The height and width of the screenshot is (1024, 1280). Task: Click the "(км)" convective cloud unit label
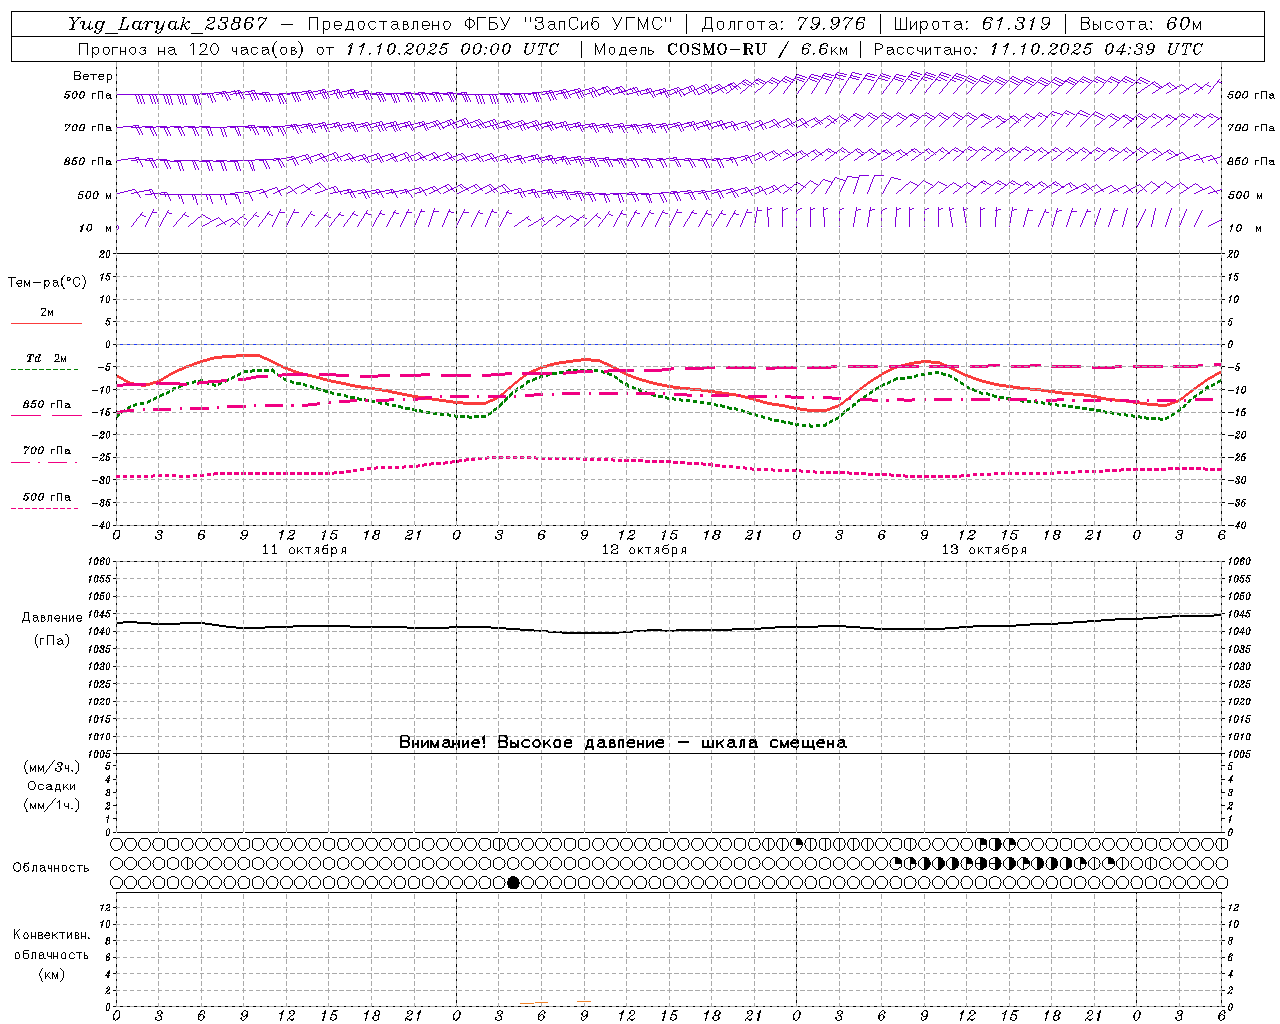[x=51, y=974]
